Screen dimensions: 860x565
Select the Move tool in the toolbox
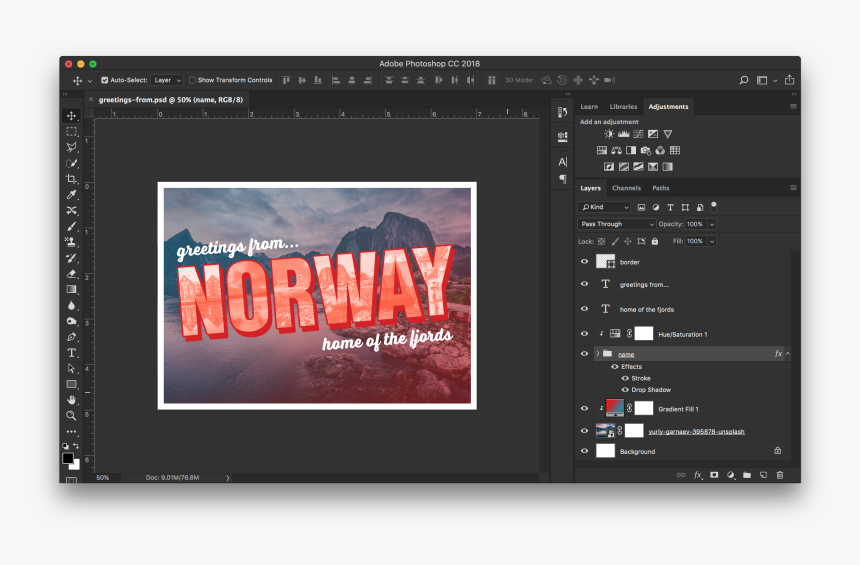(x=71, y=116)
